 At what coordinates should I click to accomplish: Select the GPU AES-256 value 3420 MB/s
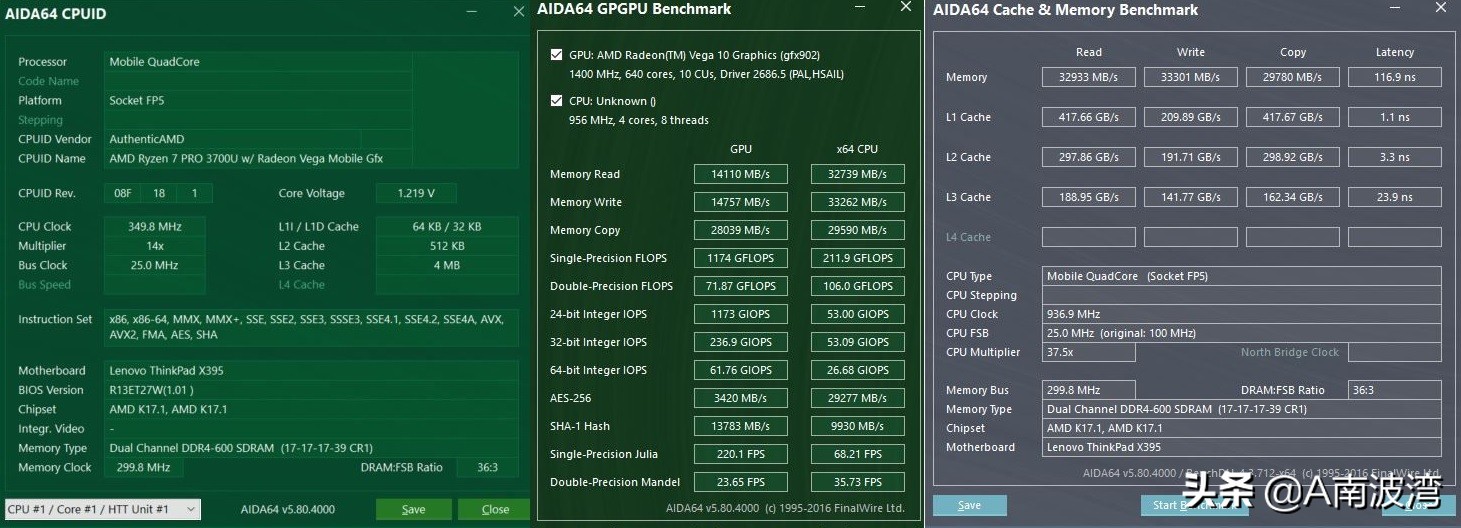tap(740, 398)
